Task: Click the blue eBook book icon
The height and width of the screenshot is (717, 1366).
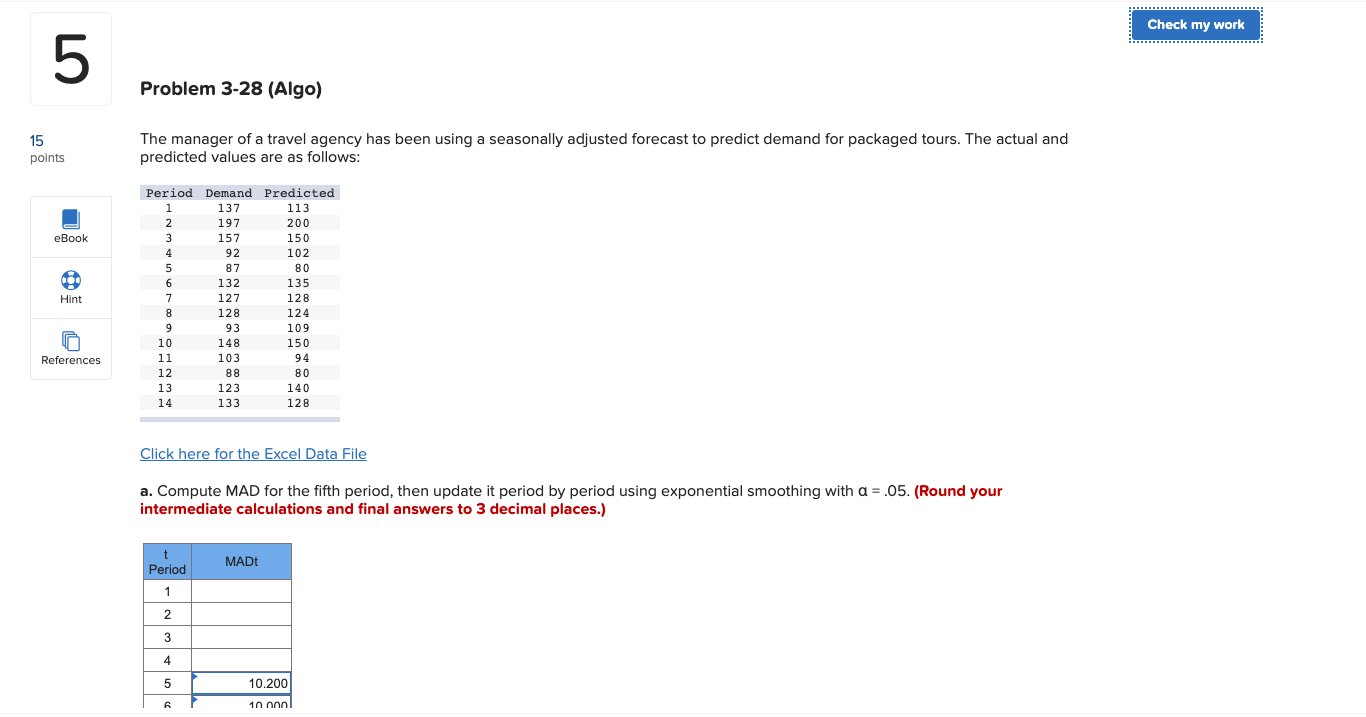Action: (70, 218)
